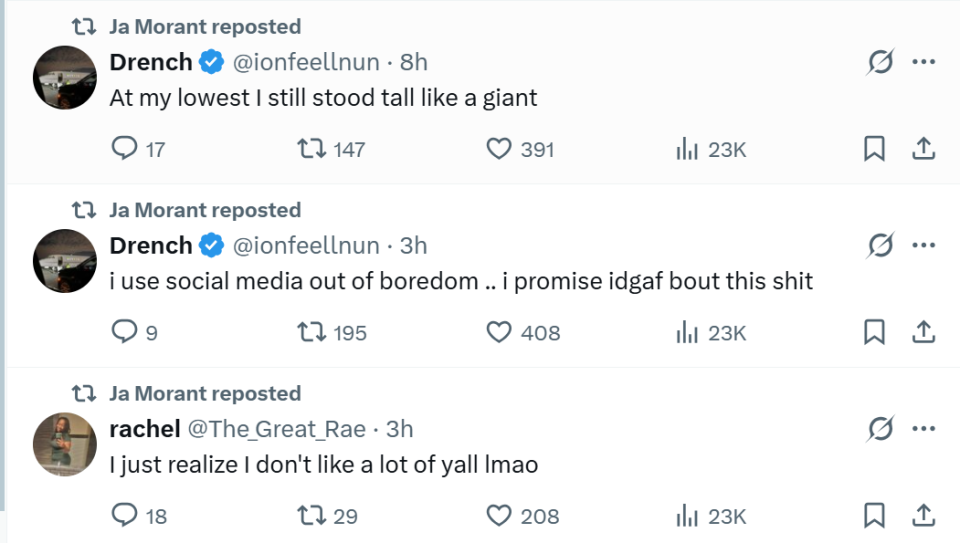The width and height of the screenshot is (960, 543).
Task: Reply to the 'stood tall like a giant' post
Action: click(124, 149)
